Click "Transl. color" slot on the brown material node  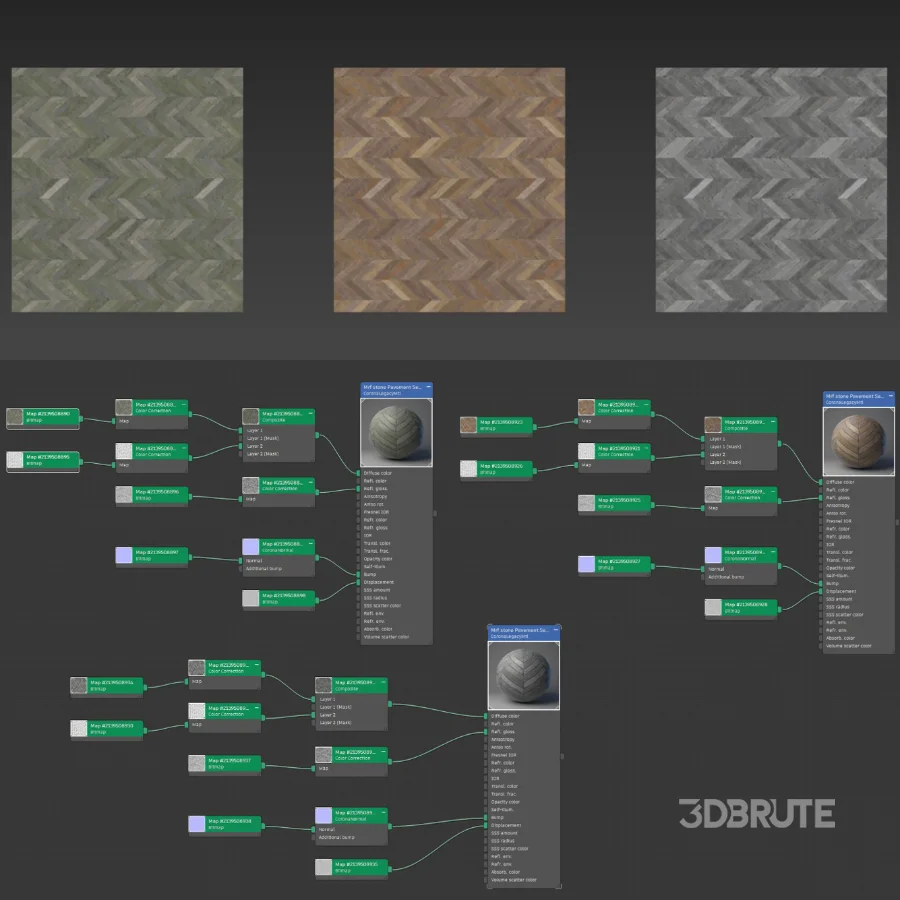839,552
